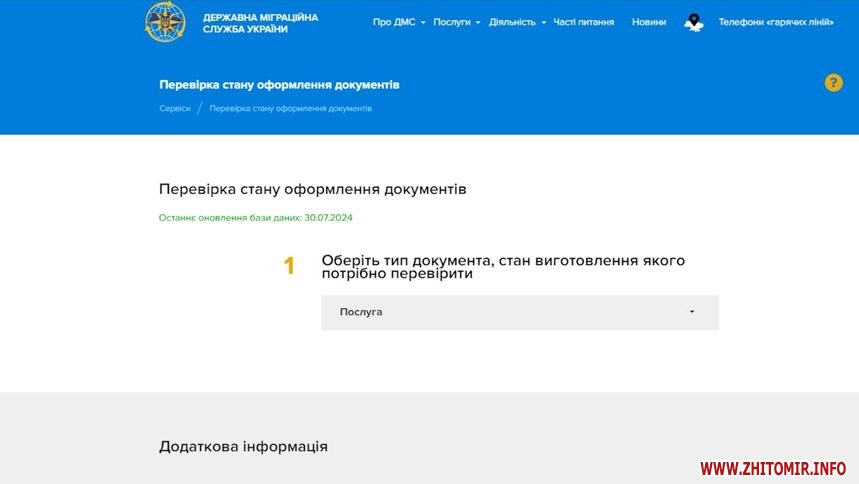Expand the Послуги navigation menu

pyautogui.click(x=452, y=22)
